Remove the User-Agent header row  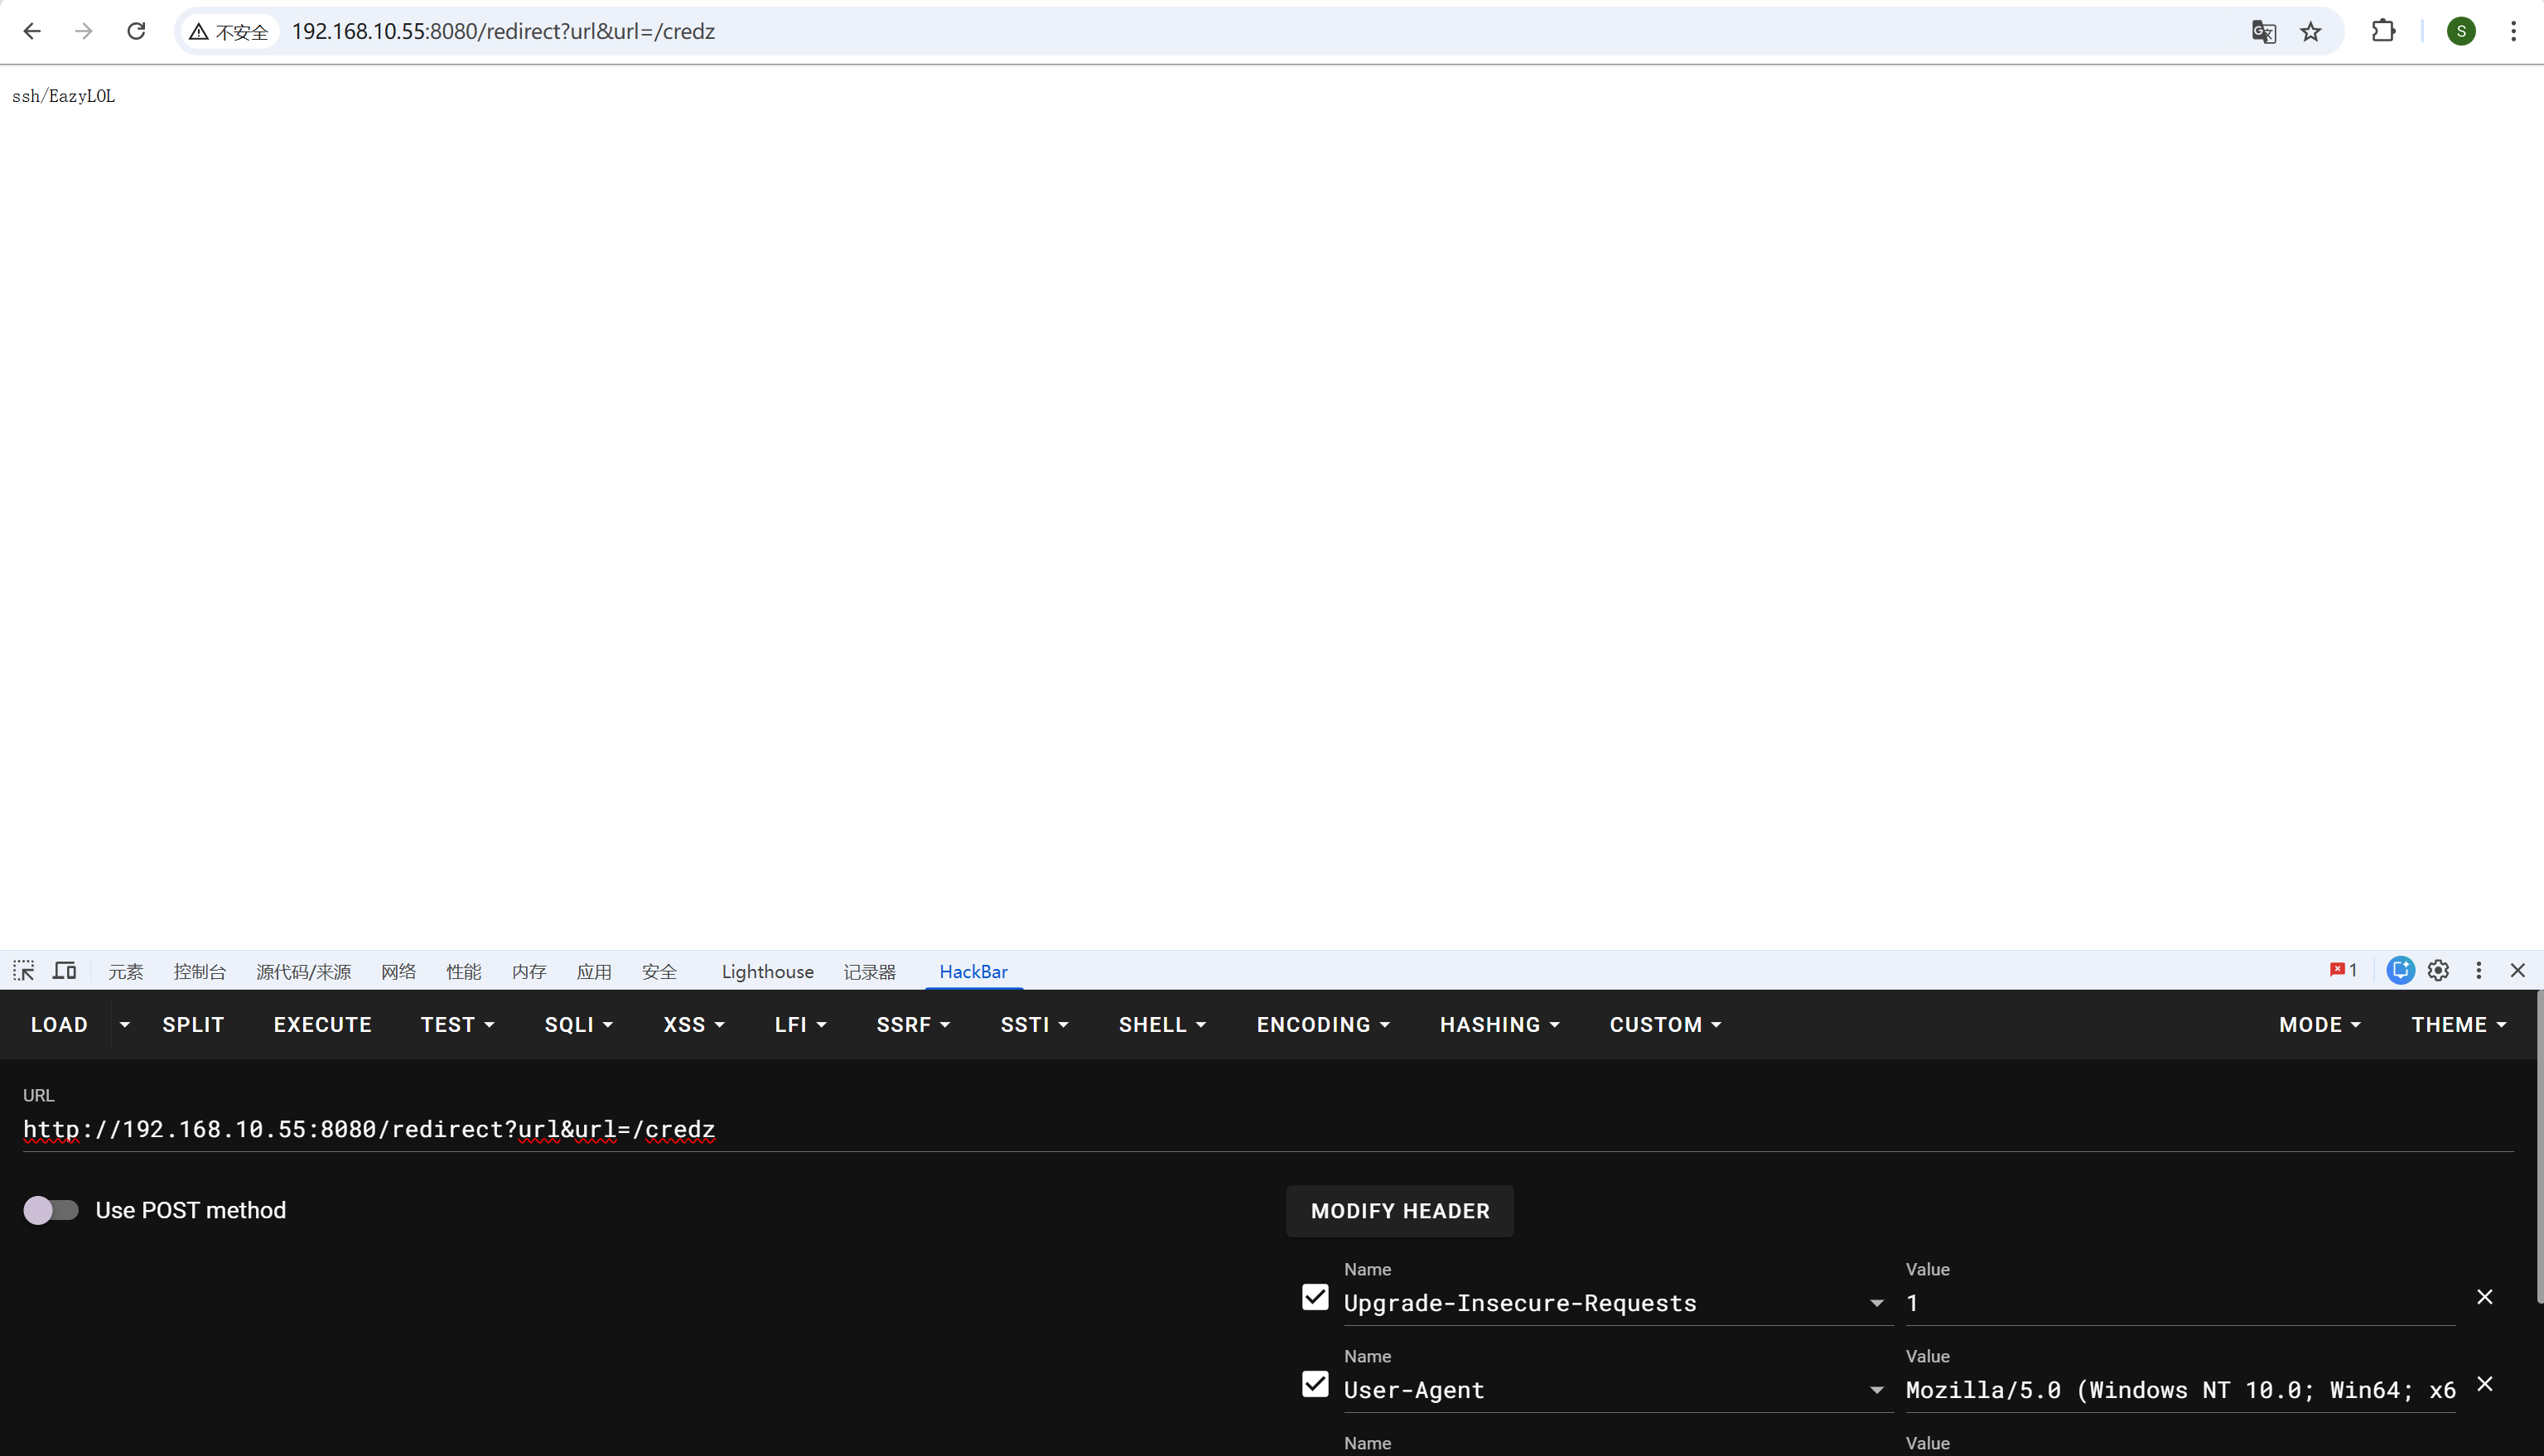pos(2484,1384)
